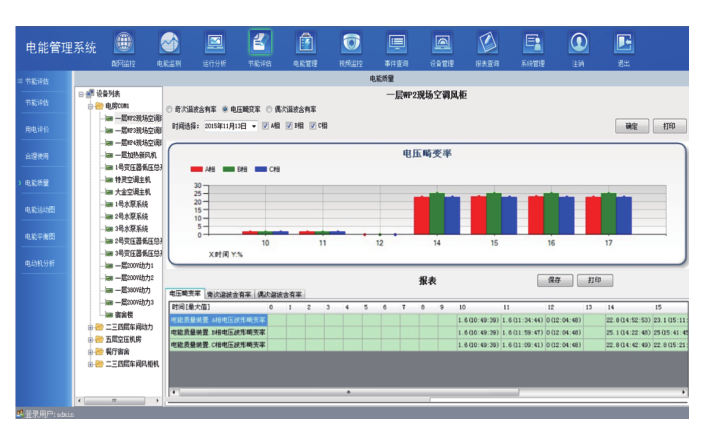
Task: Click the 运行分析 toolbar icon
Action: (214, 44)
